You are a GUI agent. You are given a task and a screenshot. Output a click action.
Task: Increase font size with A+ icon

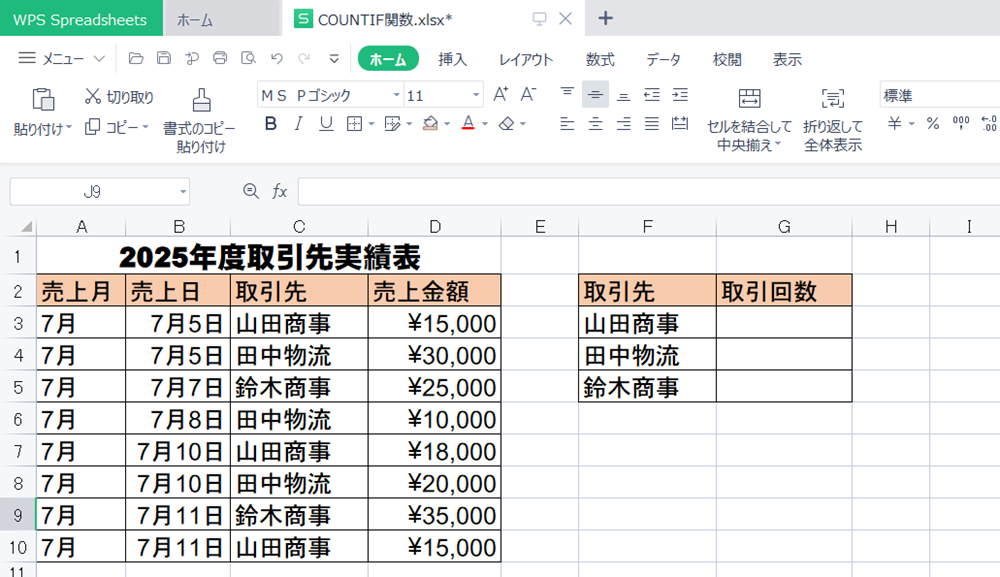pyautogui.click(x=501, y=95)
